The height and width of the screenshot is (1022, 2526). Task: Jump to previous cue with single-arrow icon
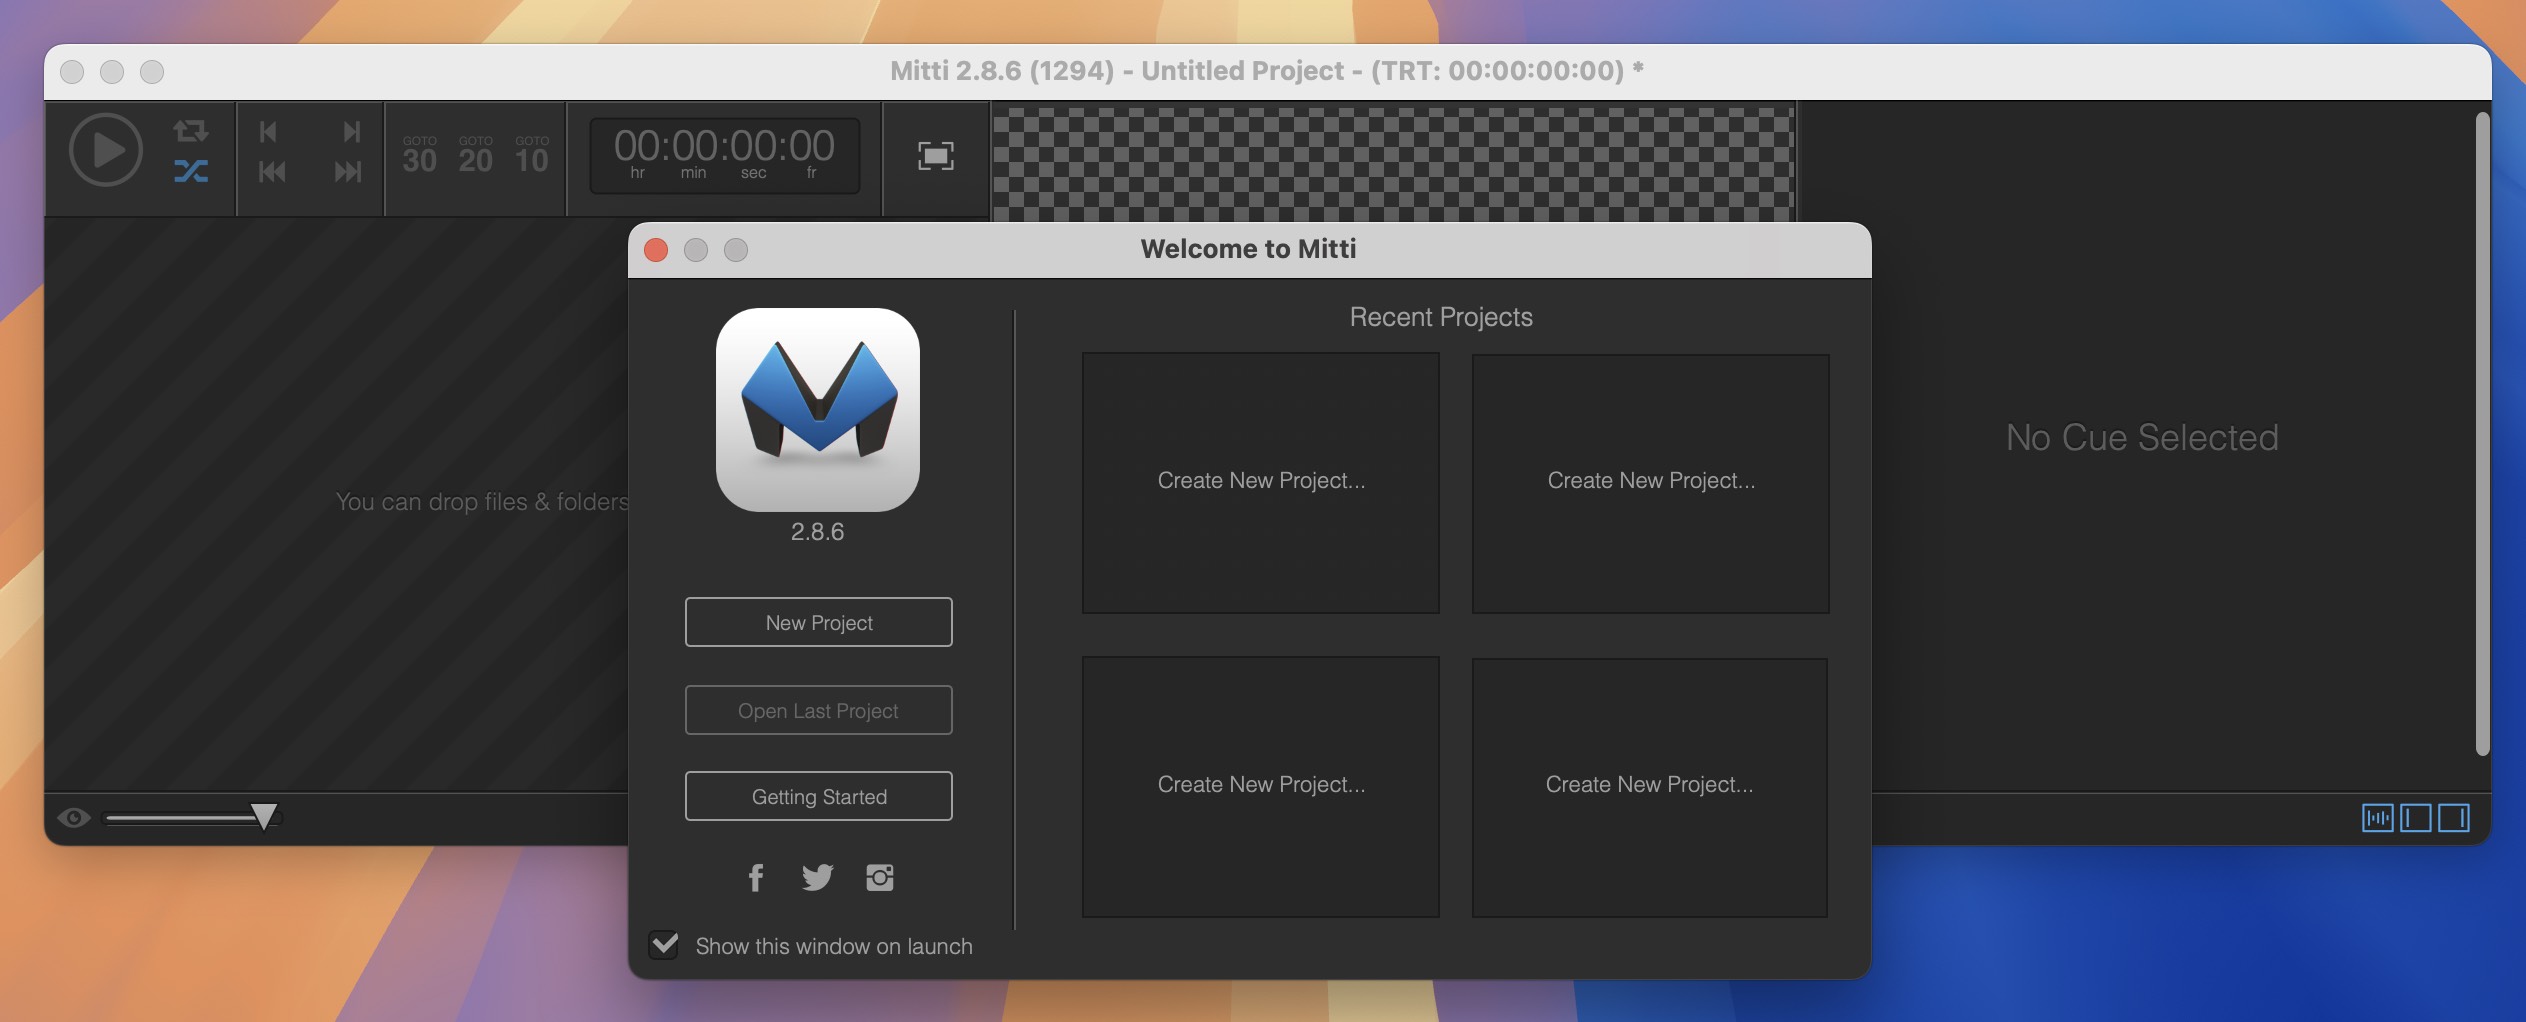[268, 131]
